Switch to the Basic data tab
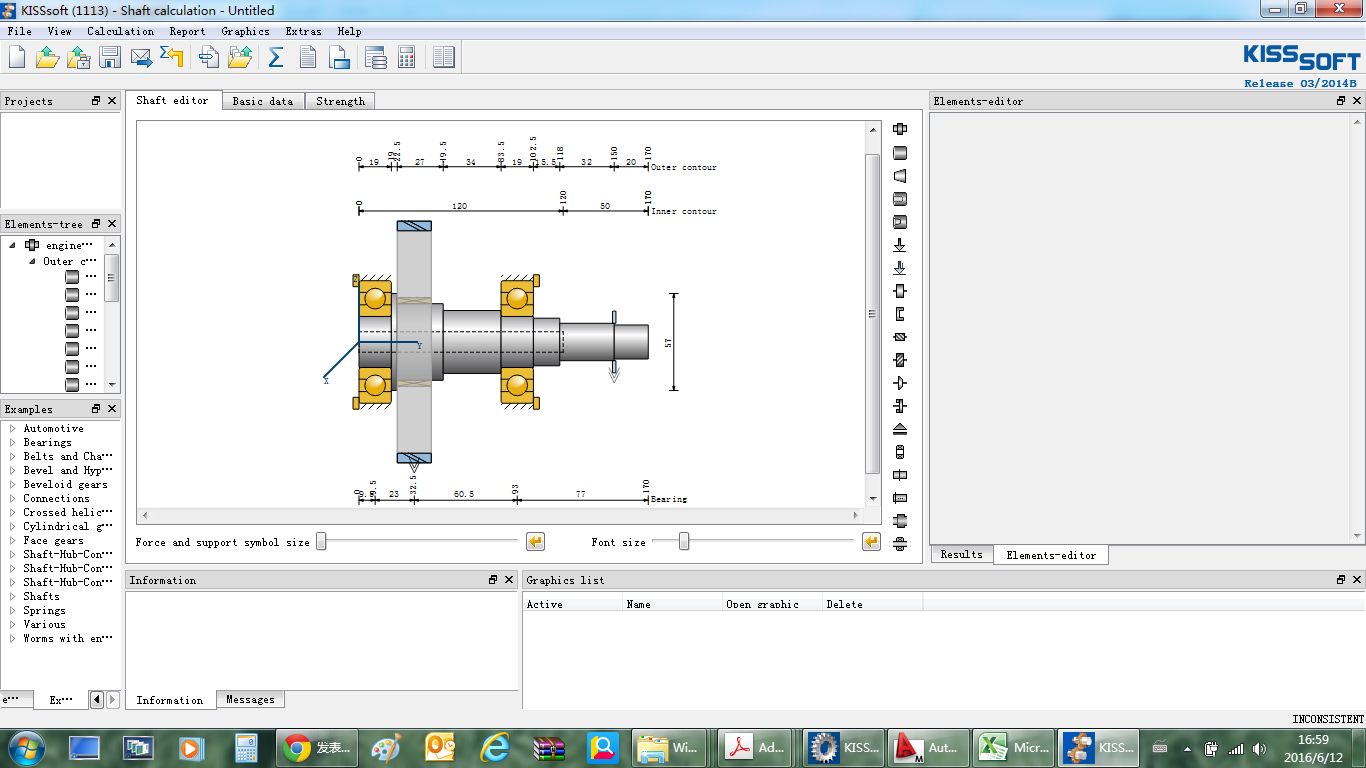This screenshot has width=1366, height=768. coord(263,101)
